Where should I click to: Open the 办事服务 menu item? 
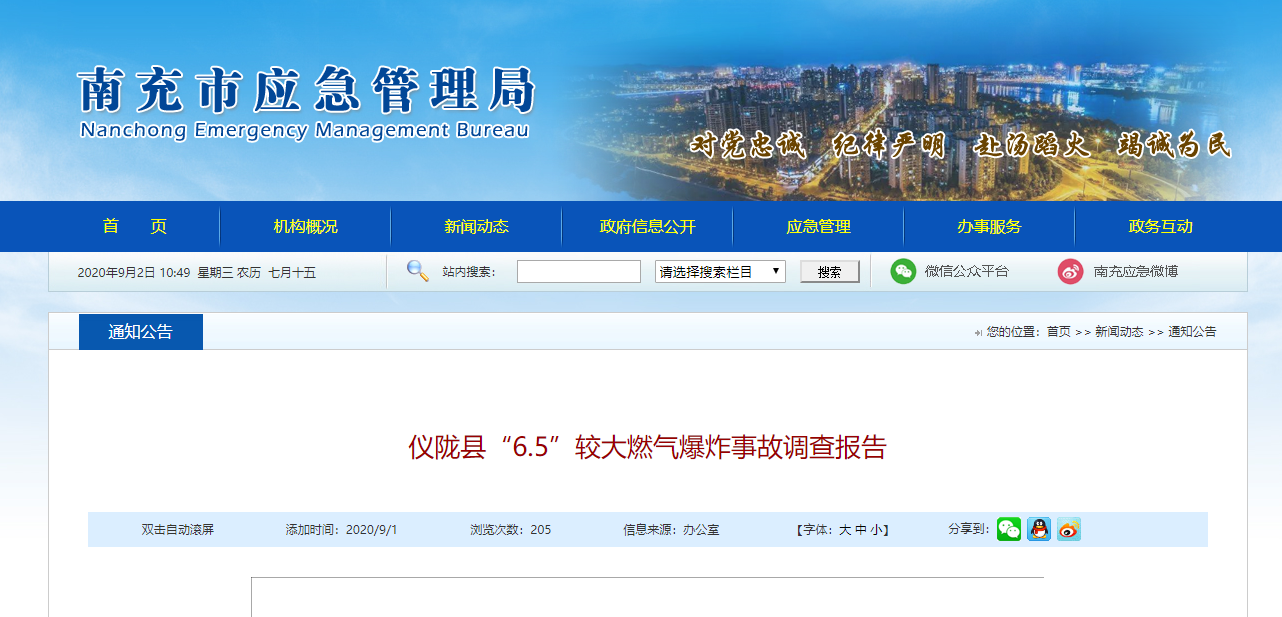point(989,226)
